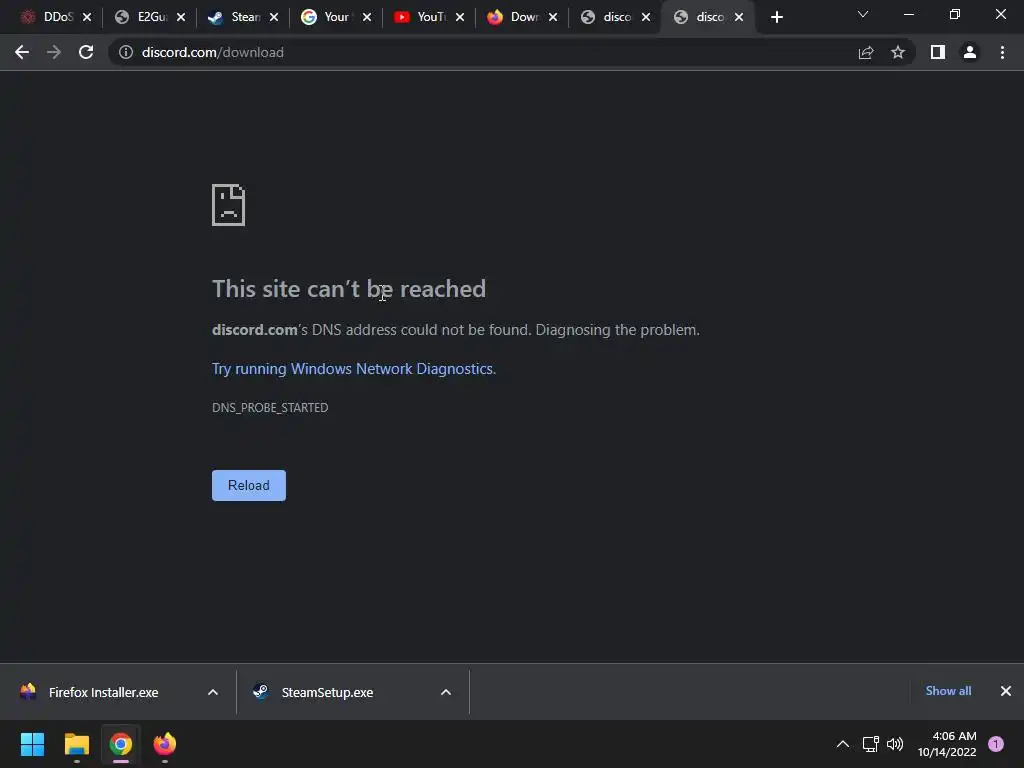Close the DDoS tab
This screenshot has width=1024, height=768.
[x=87, y=18]
